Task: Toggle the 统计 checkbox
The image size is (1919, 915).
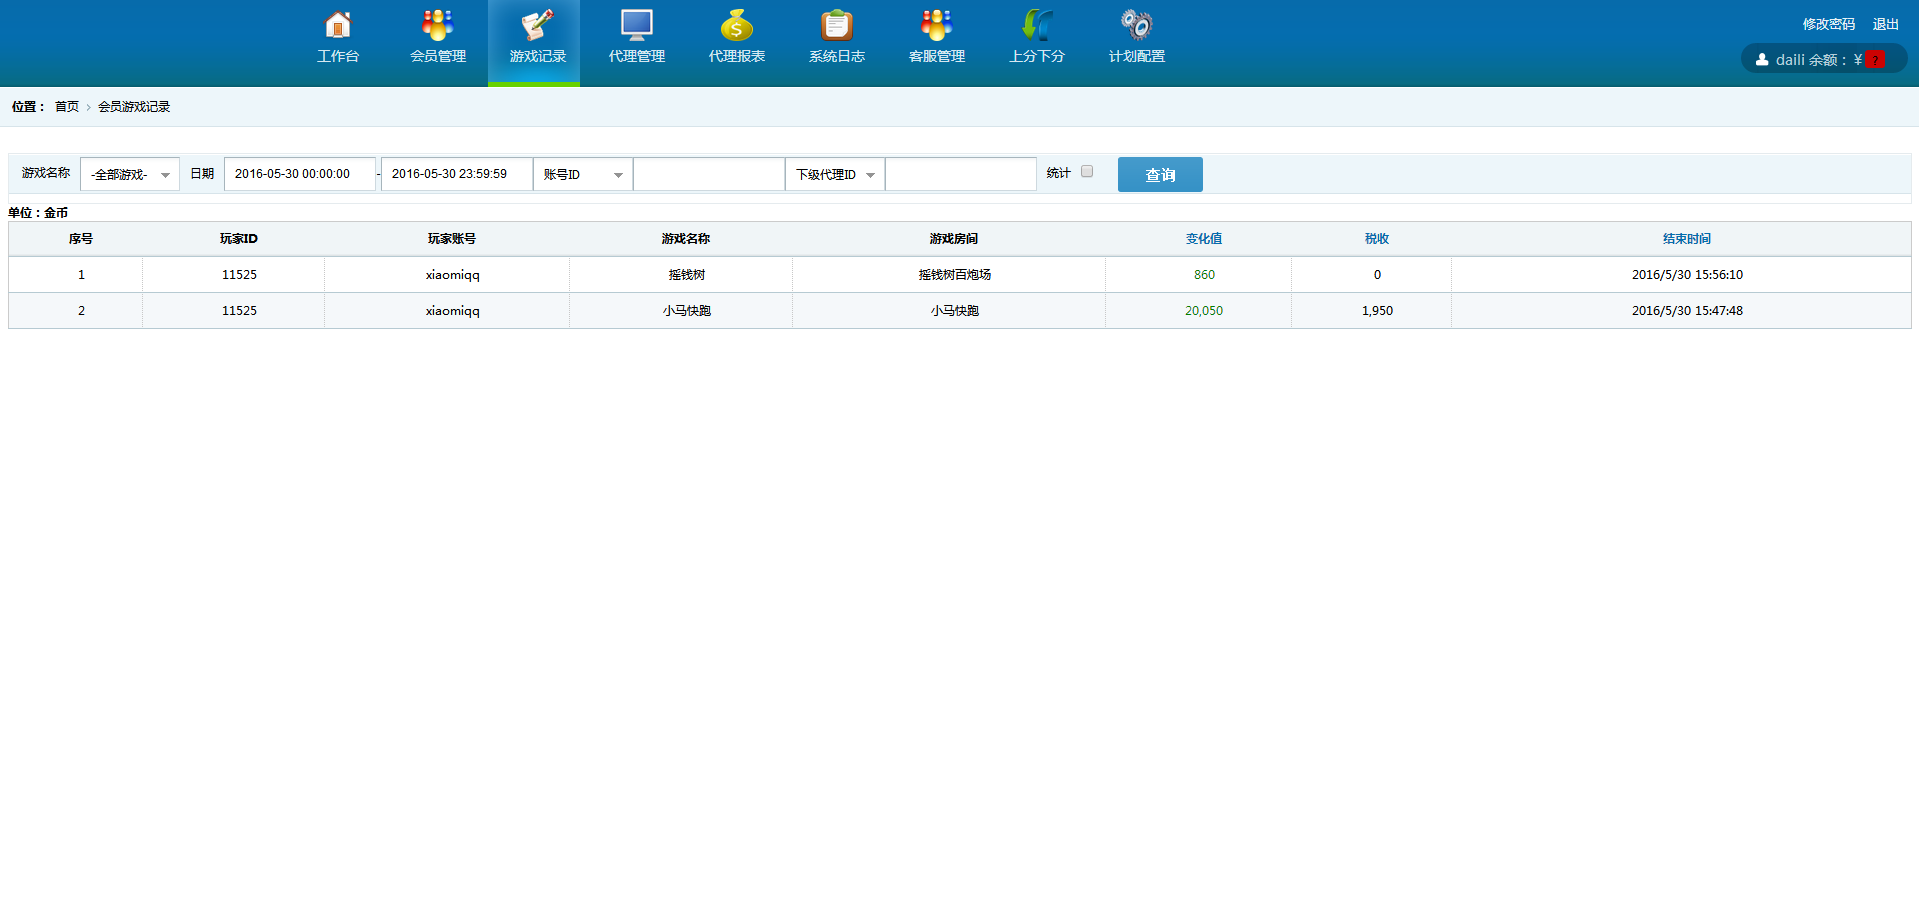Action: click(1087, 172)
